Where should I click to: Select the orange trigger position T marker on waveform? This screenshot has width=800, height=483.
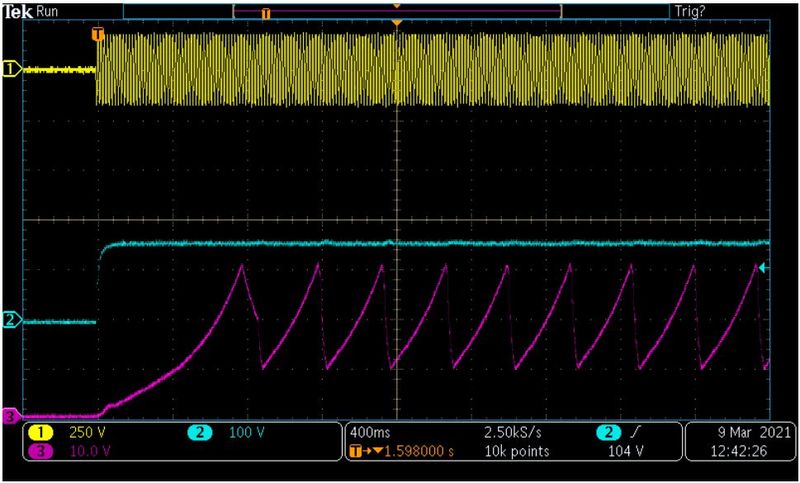(x=97, y=35)
